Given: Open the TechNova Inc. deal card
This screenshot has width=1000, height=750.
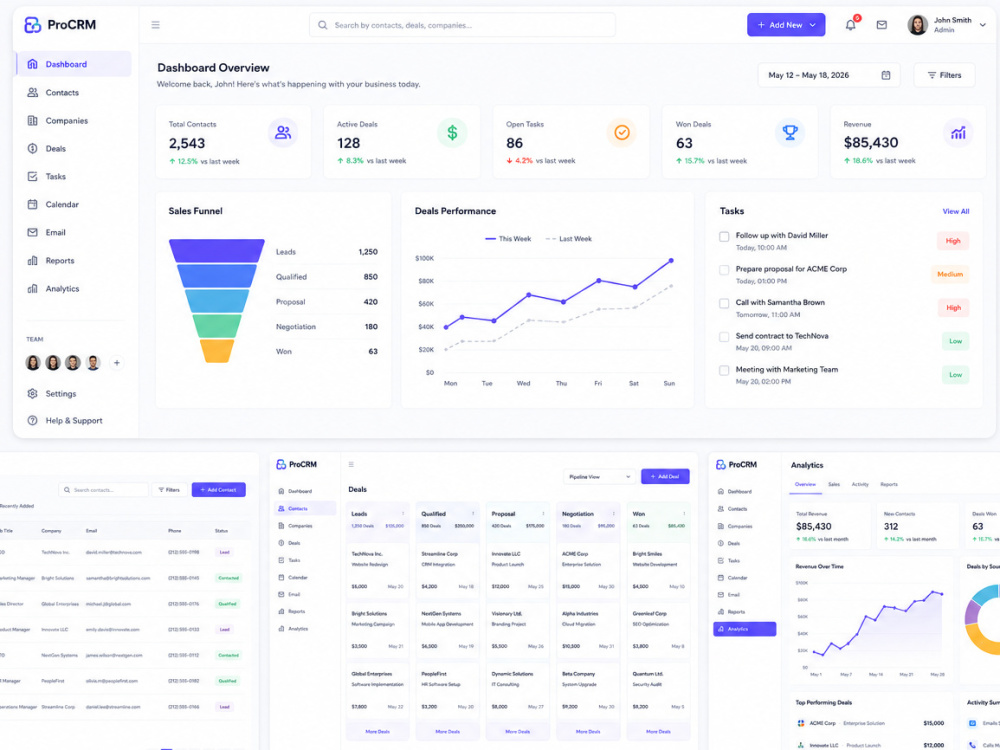Looking at the screenshot, I should (377, 570).
